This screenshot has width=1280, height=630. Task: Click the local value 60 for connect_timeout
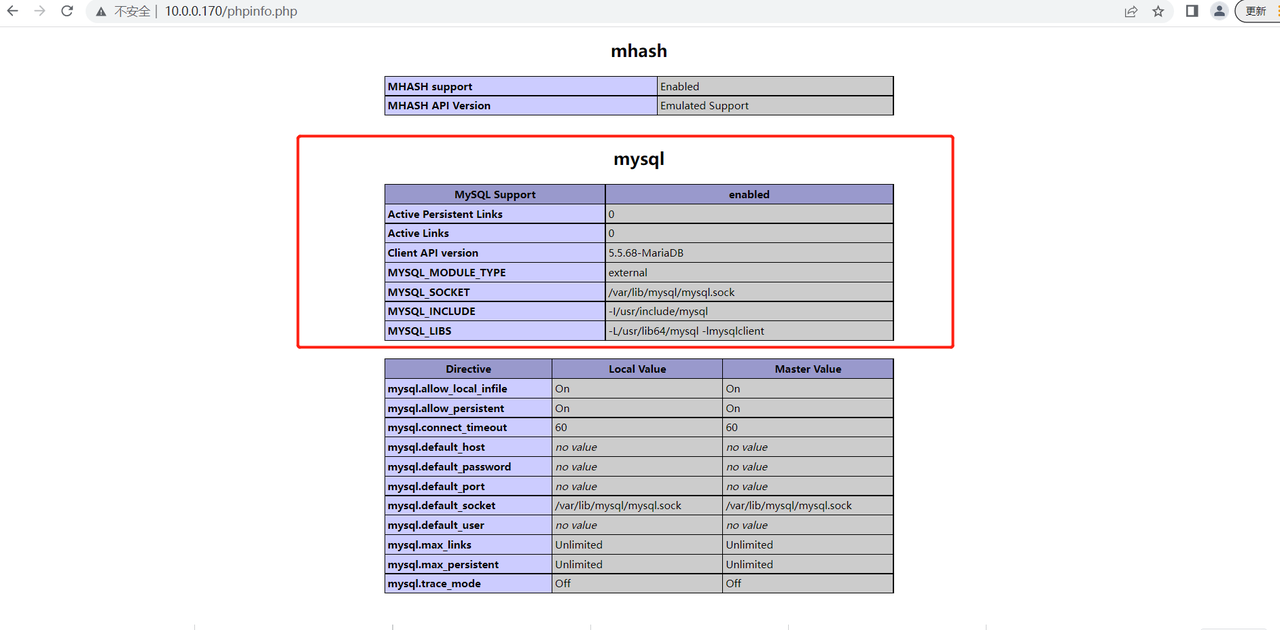[562, 428]
